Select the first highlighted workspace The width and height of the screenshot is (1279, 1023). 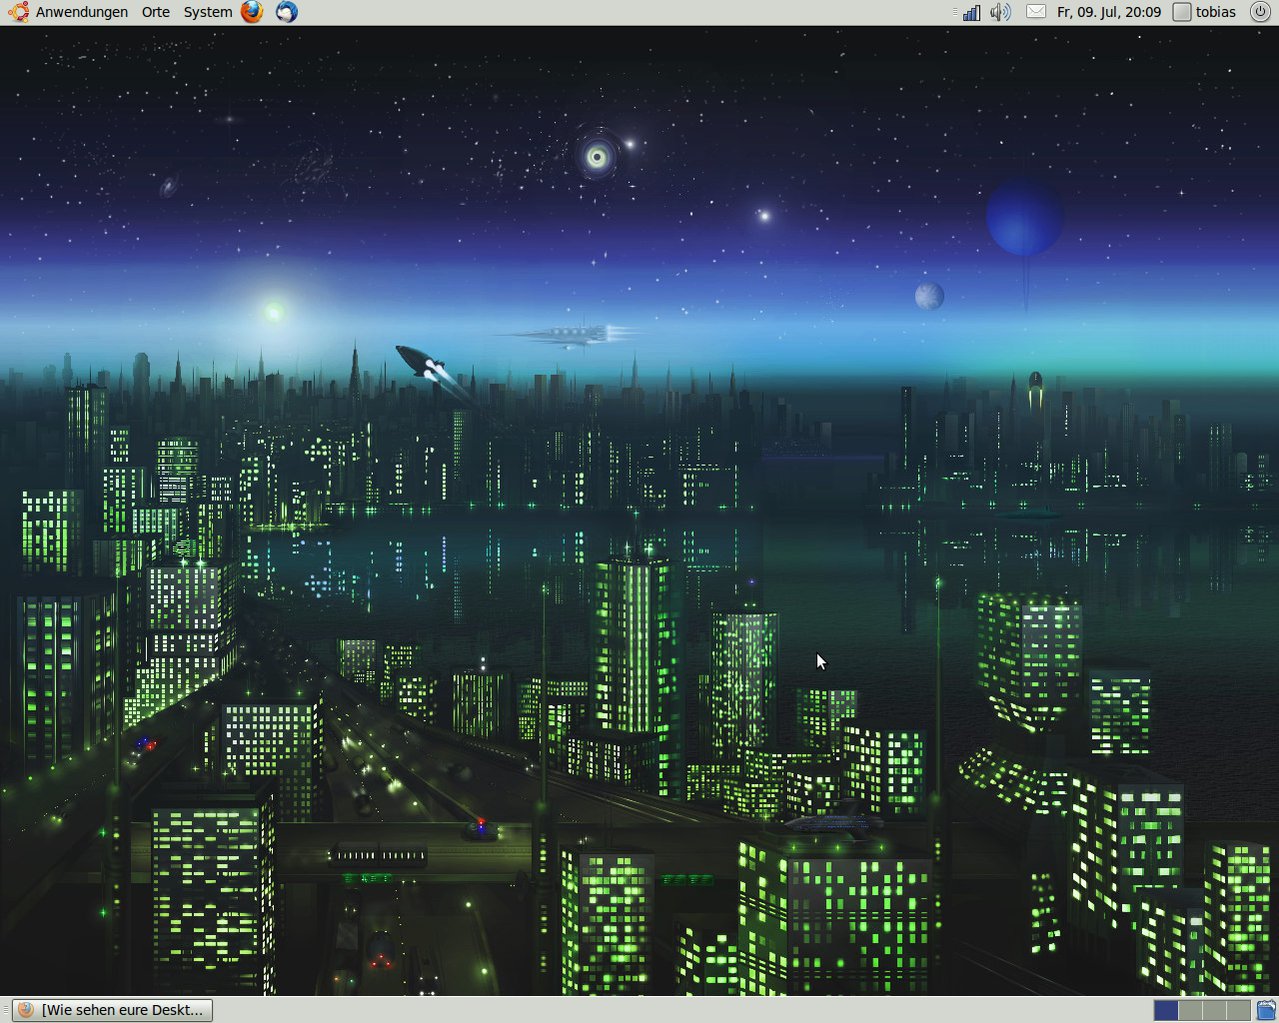click(x=1166, y=1010)
